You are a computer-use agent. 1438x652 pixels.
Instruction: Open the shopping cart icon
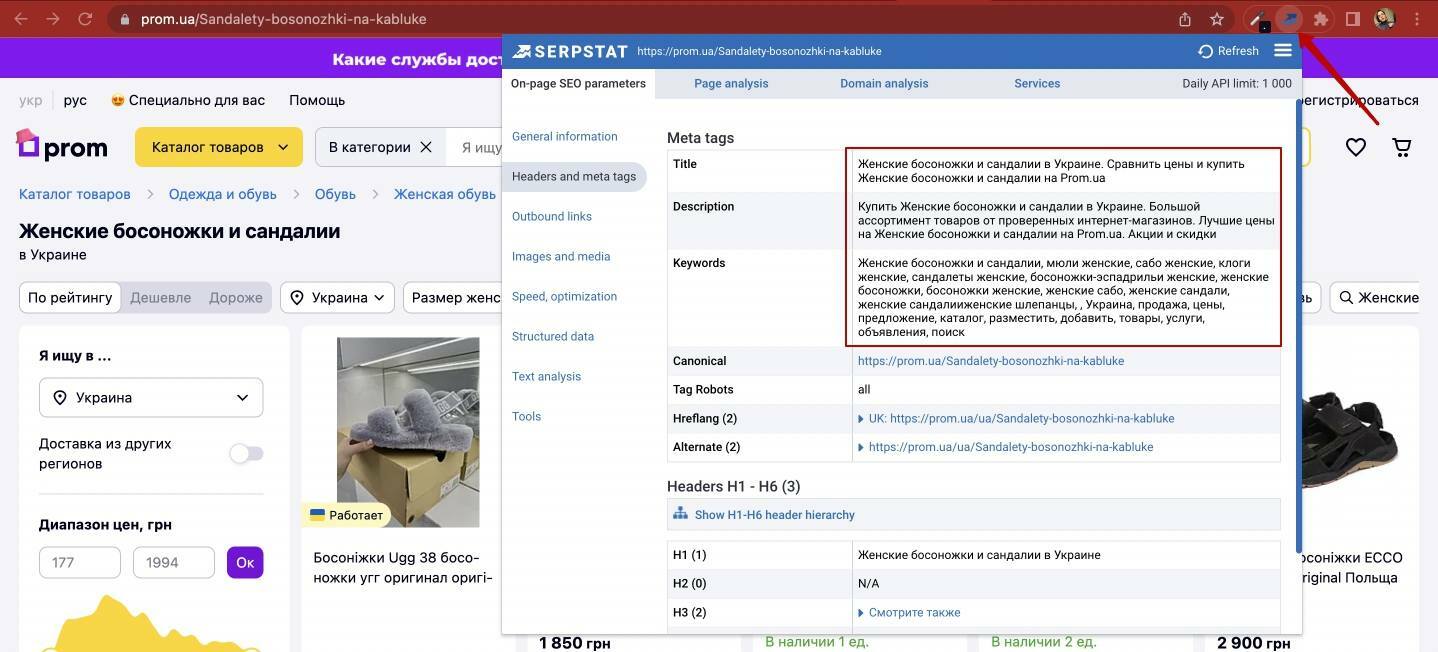coord(1402,147)
